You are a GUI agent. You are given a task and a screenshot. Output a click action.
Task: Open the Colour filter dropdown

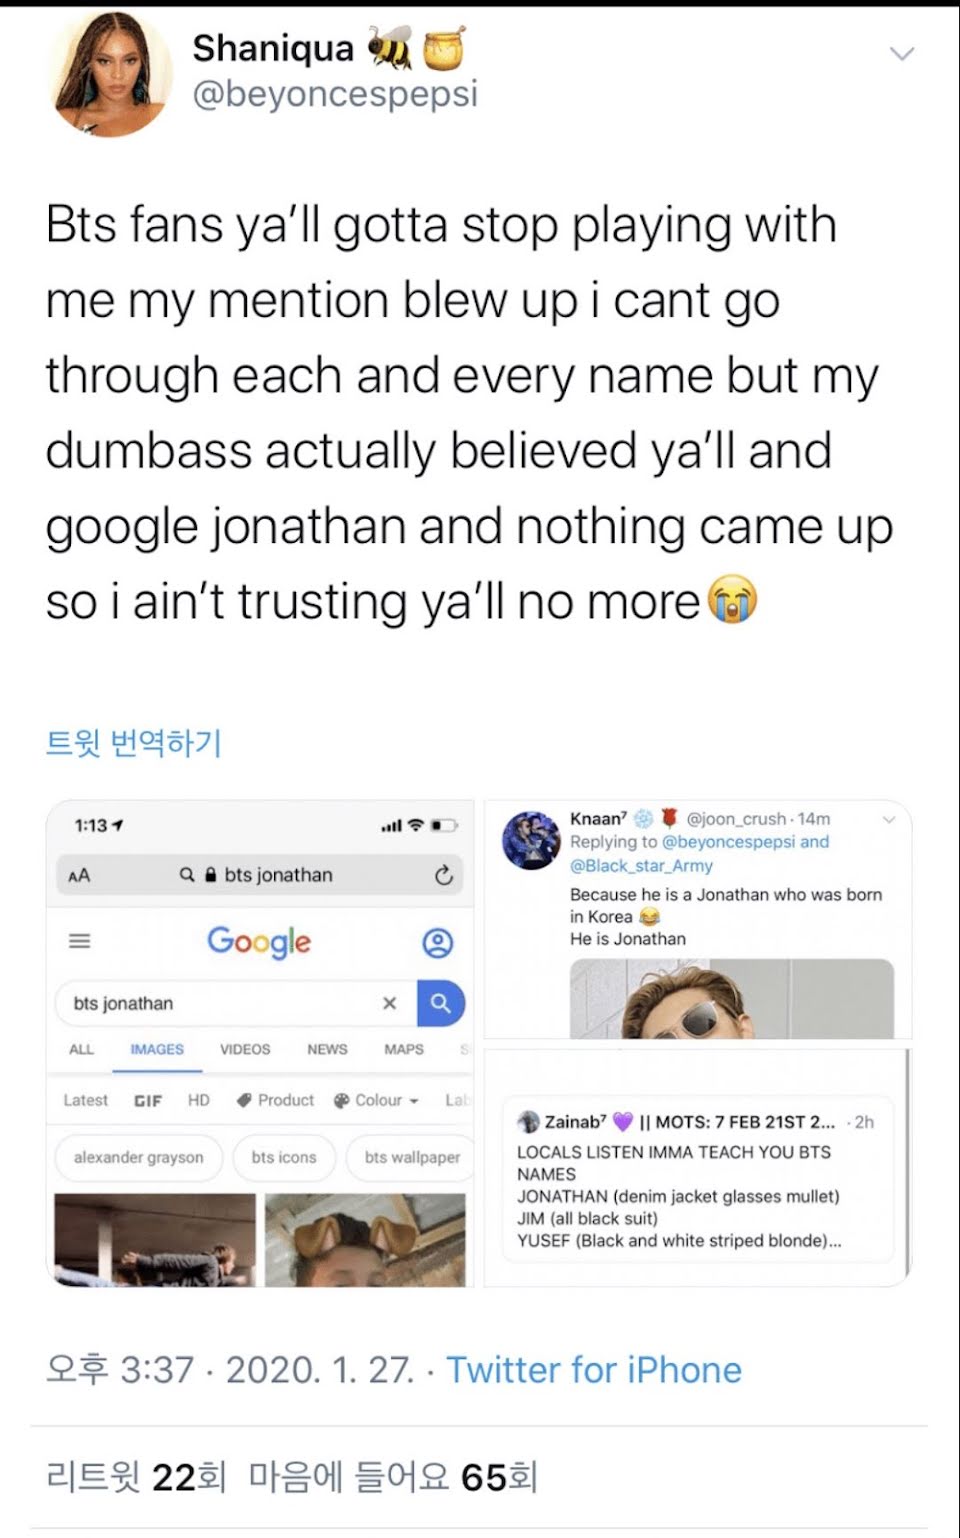coord(376,1100)
